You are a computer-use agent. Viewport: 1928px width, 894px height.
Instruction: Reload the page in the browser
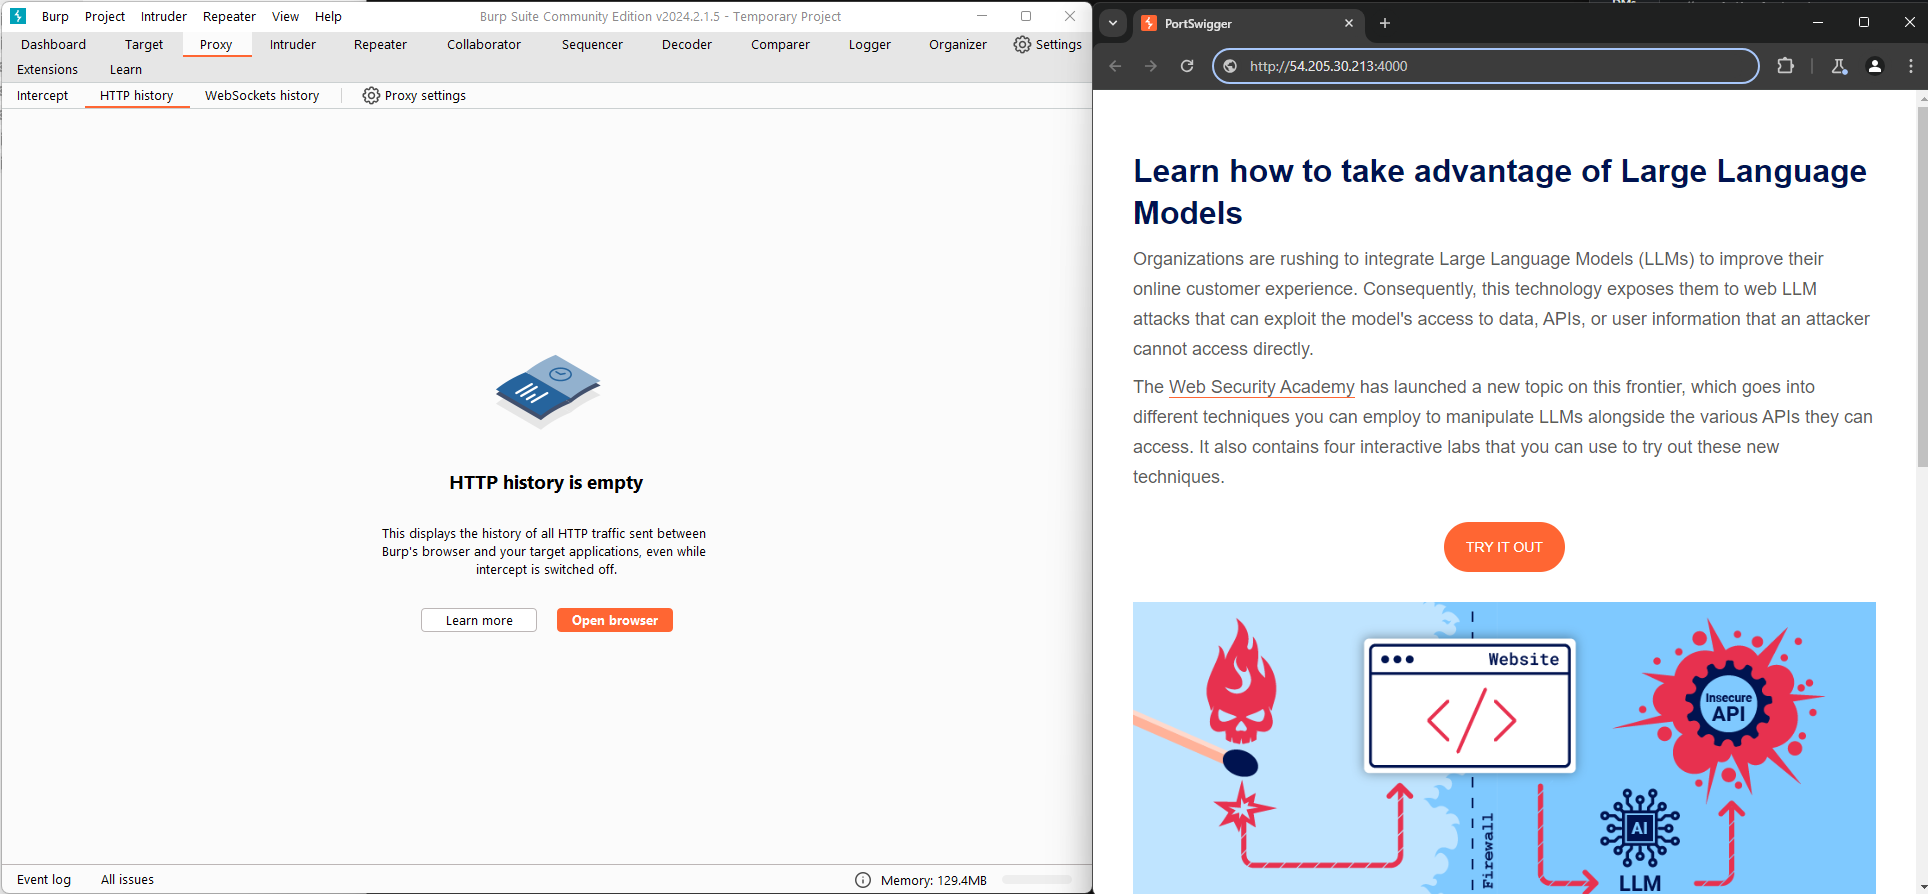[1187, 66]
